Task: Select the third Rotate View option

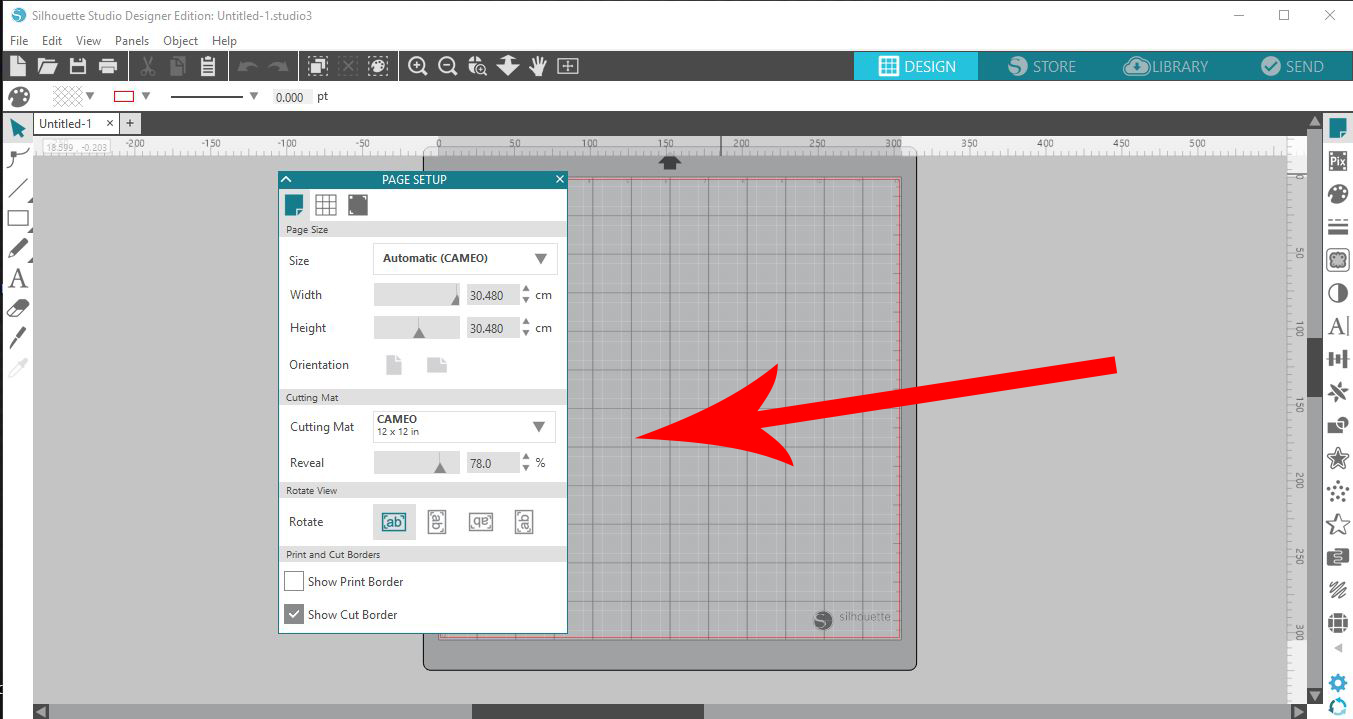Action: click(481, 522)
